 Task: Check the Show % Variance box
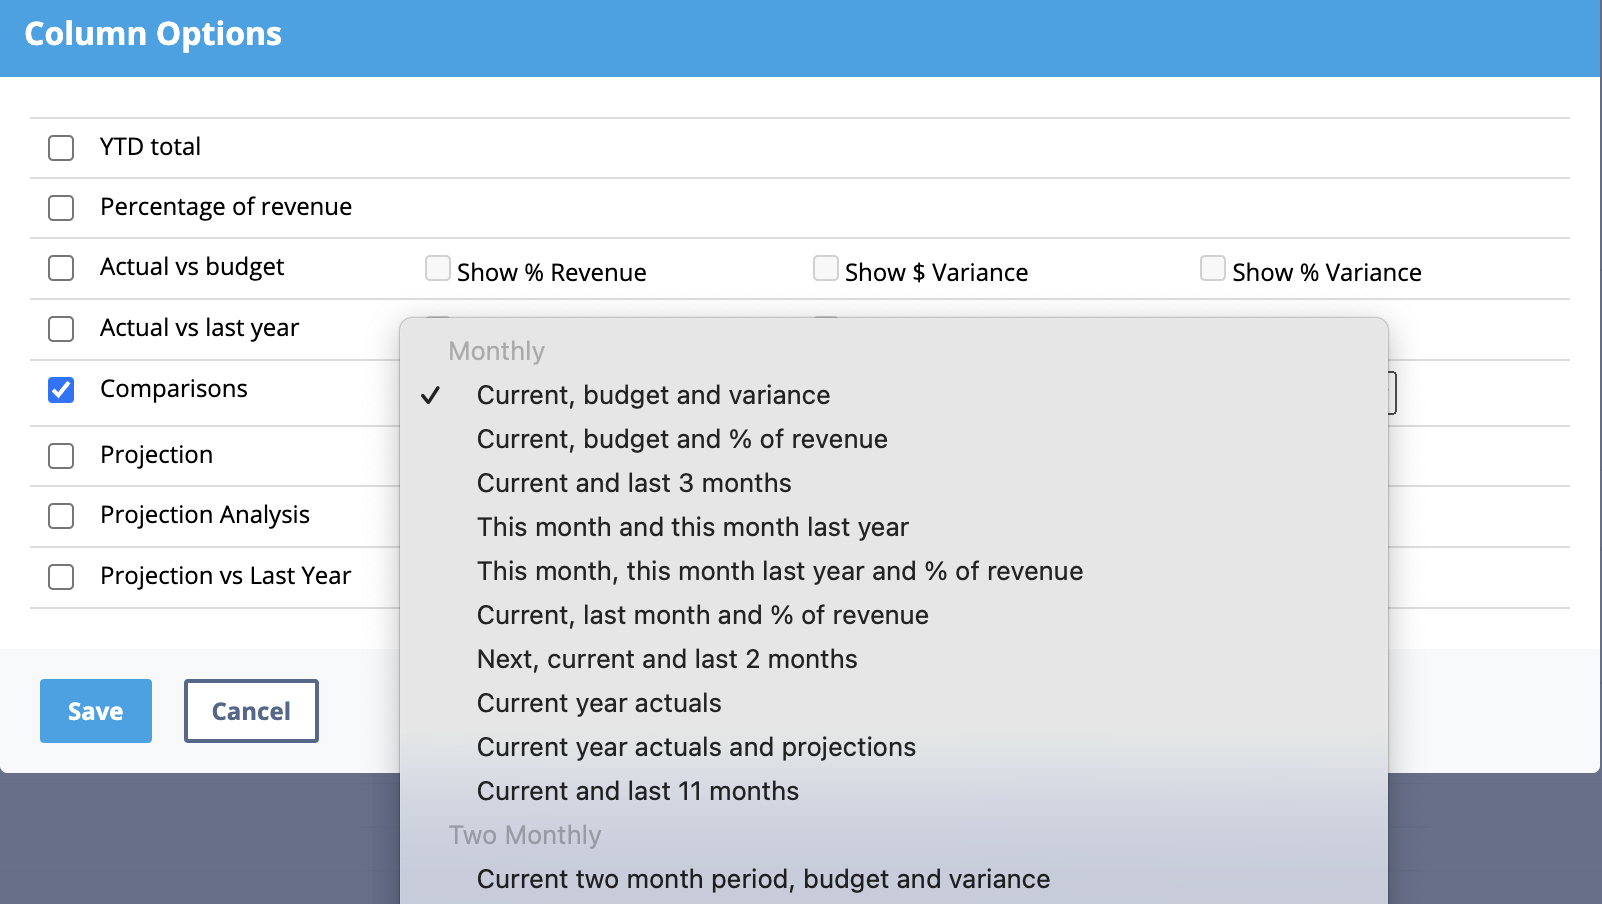tap(1213, 268)
